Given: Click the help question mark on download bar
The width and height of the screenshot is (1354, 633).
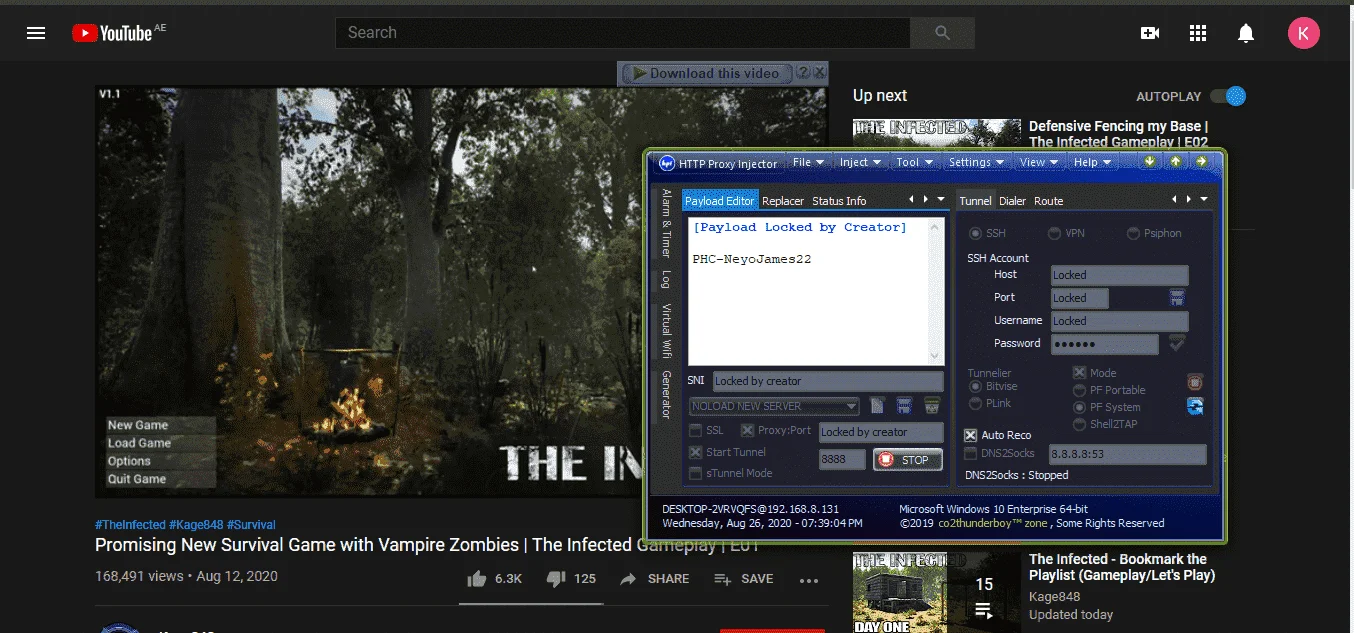Looking at the screenshot, I should point(803,73).
